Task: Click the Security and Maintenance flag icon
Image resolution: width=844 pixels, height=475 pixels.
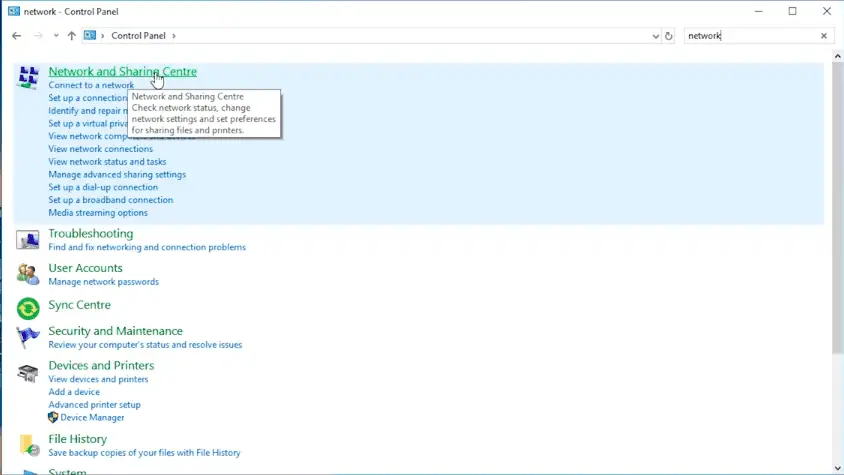Action: (27, 338)
